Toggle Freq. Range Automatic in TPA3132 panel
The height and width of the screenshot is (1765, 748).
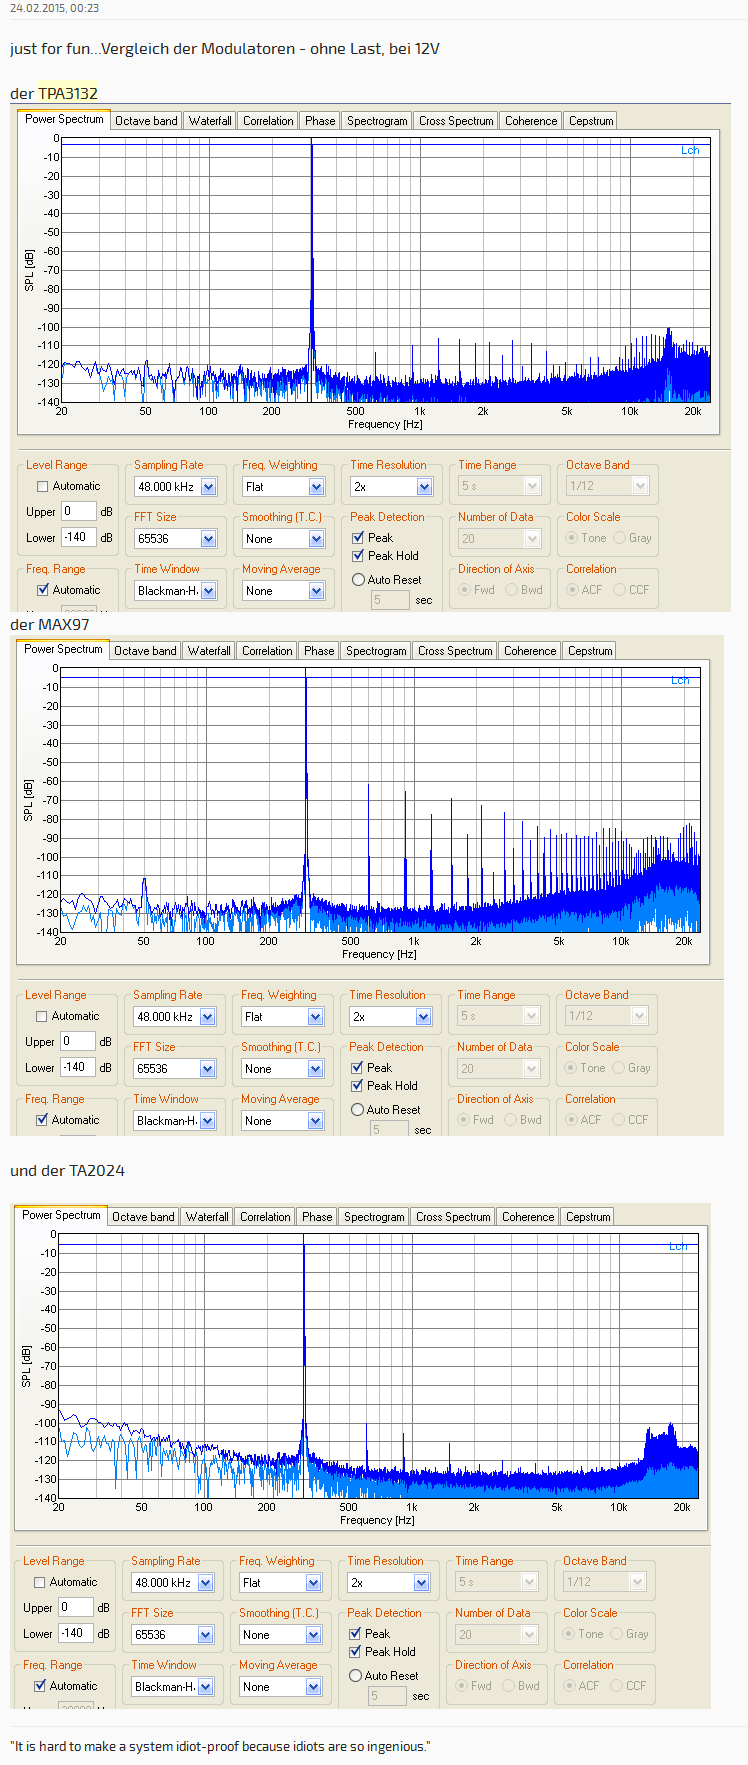tap(42, 590)
